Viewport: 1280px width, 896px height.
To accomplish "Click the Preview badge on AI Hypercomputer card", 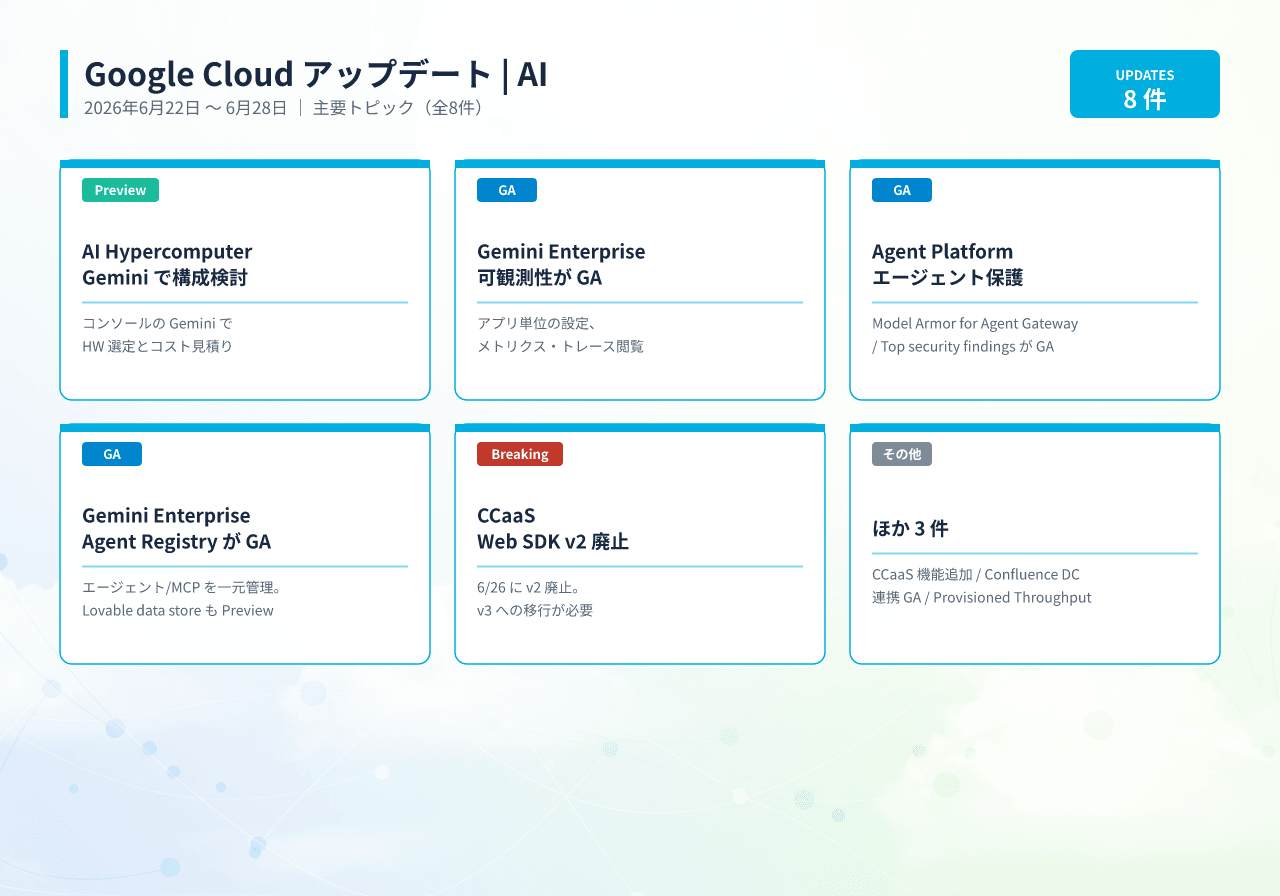I will (120, 190).
